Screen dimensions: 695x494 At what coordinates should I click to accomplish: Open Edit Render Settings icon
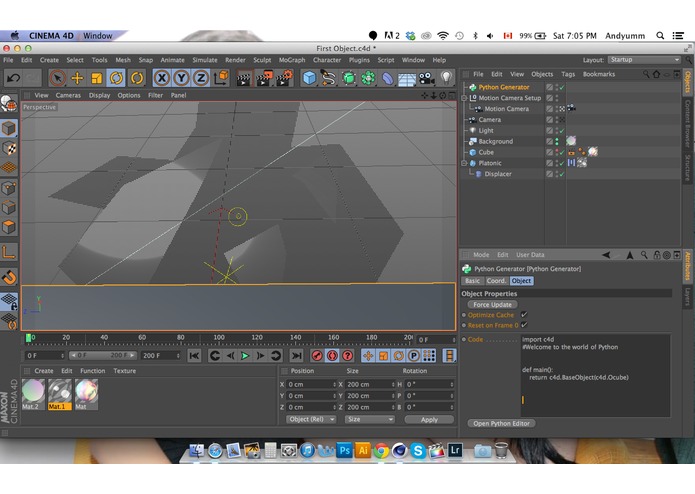(x=284, y=78)
